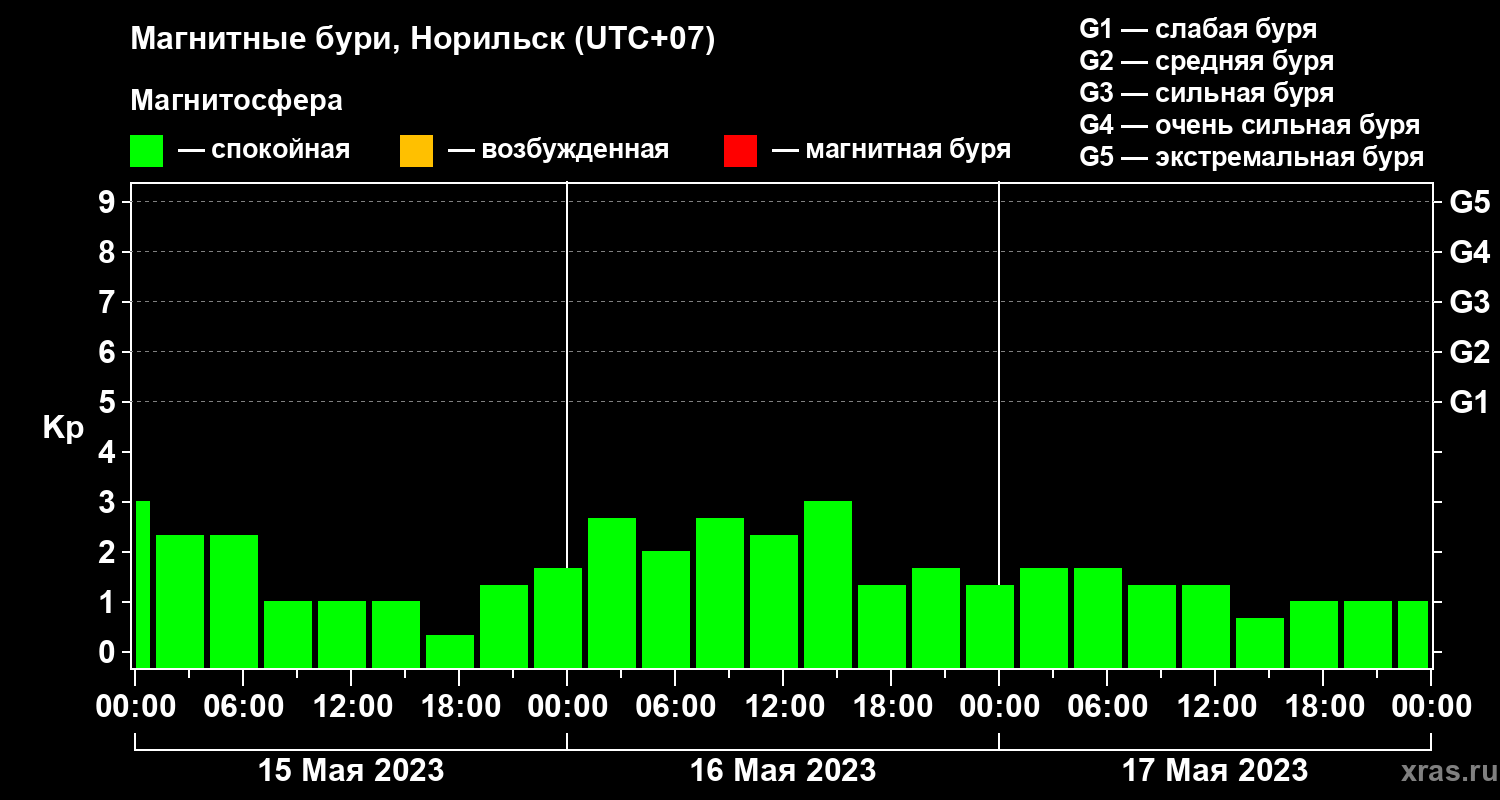Click the Kp value 9 on left axis
1500x800 pixels.
(x=109, y=202)
